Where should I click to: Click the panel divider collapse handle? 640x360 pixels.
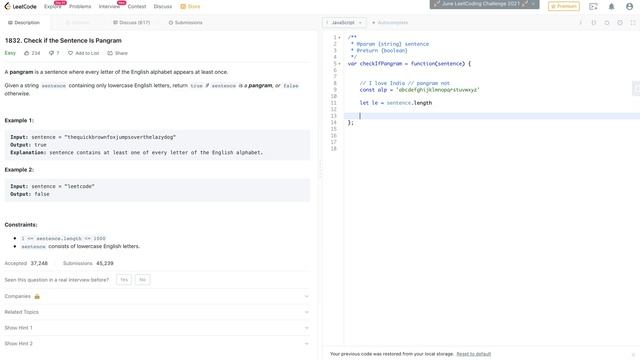point(320,168)
